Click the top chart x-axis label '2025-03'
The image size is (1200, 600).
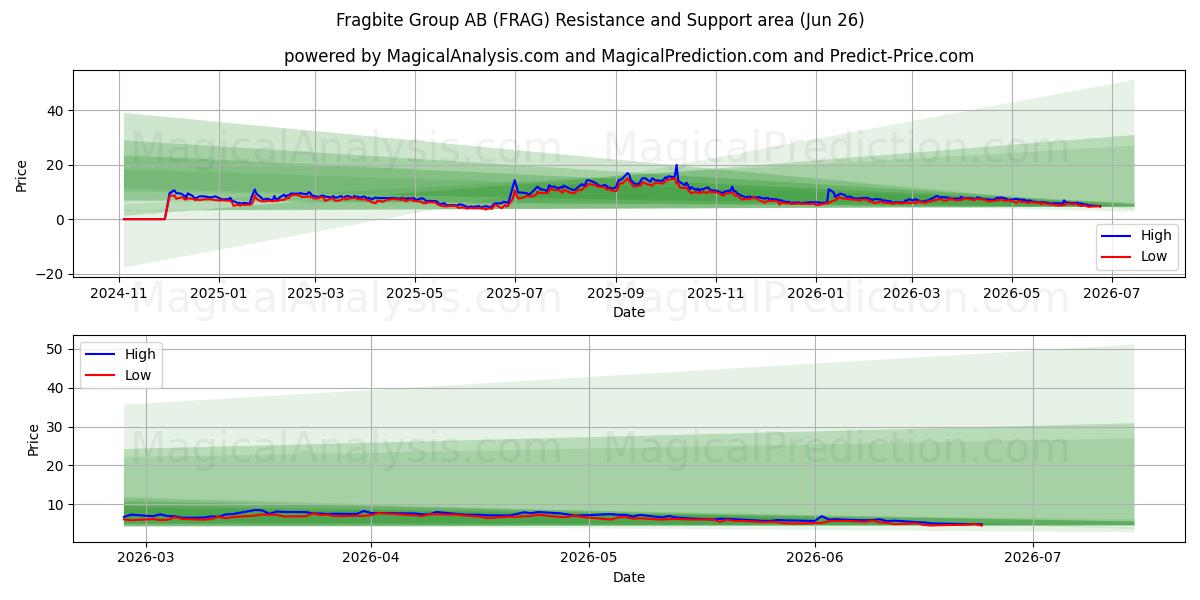coord(315,293)
